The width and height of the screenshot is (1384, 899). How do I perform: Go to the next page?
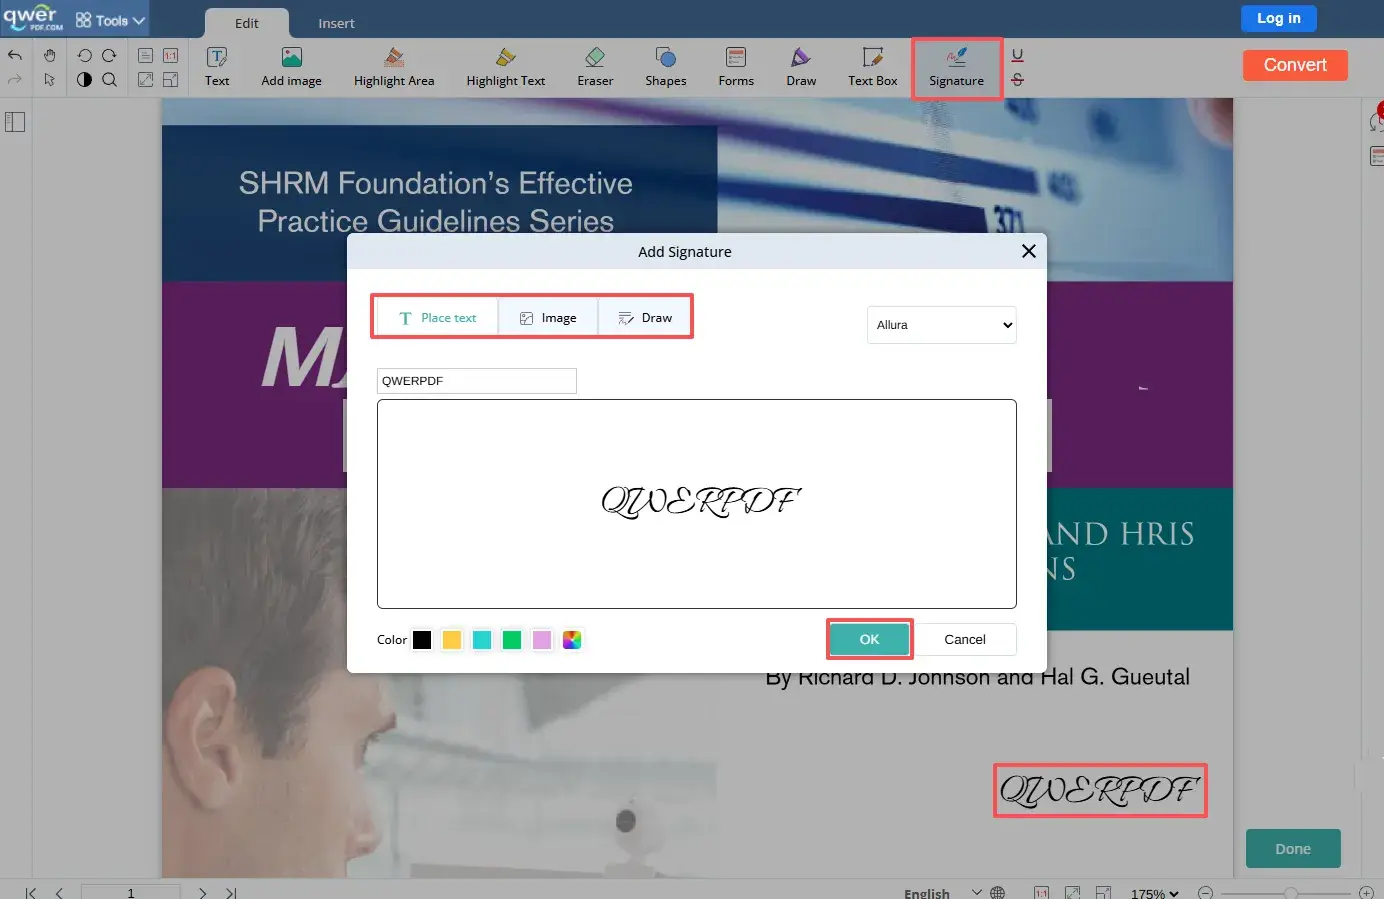click(203, 892)
